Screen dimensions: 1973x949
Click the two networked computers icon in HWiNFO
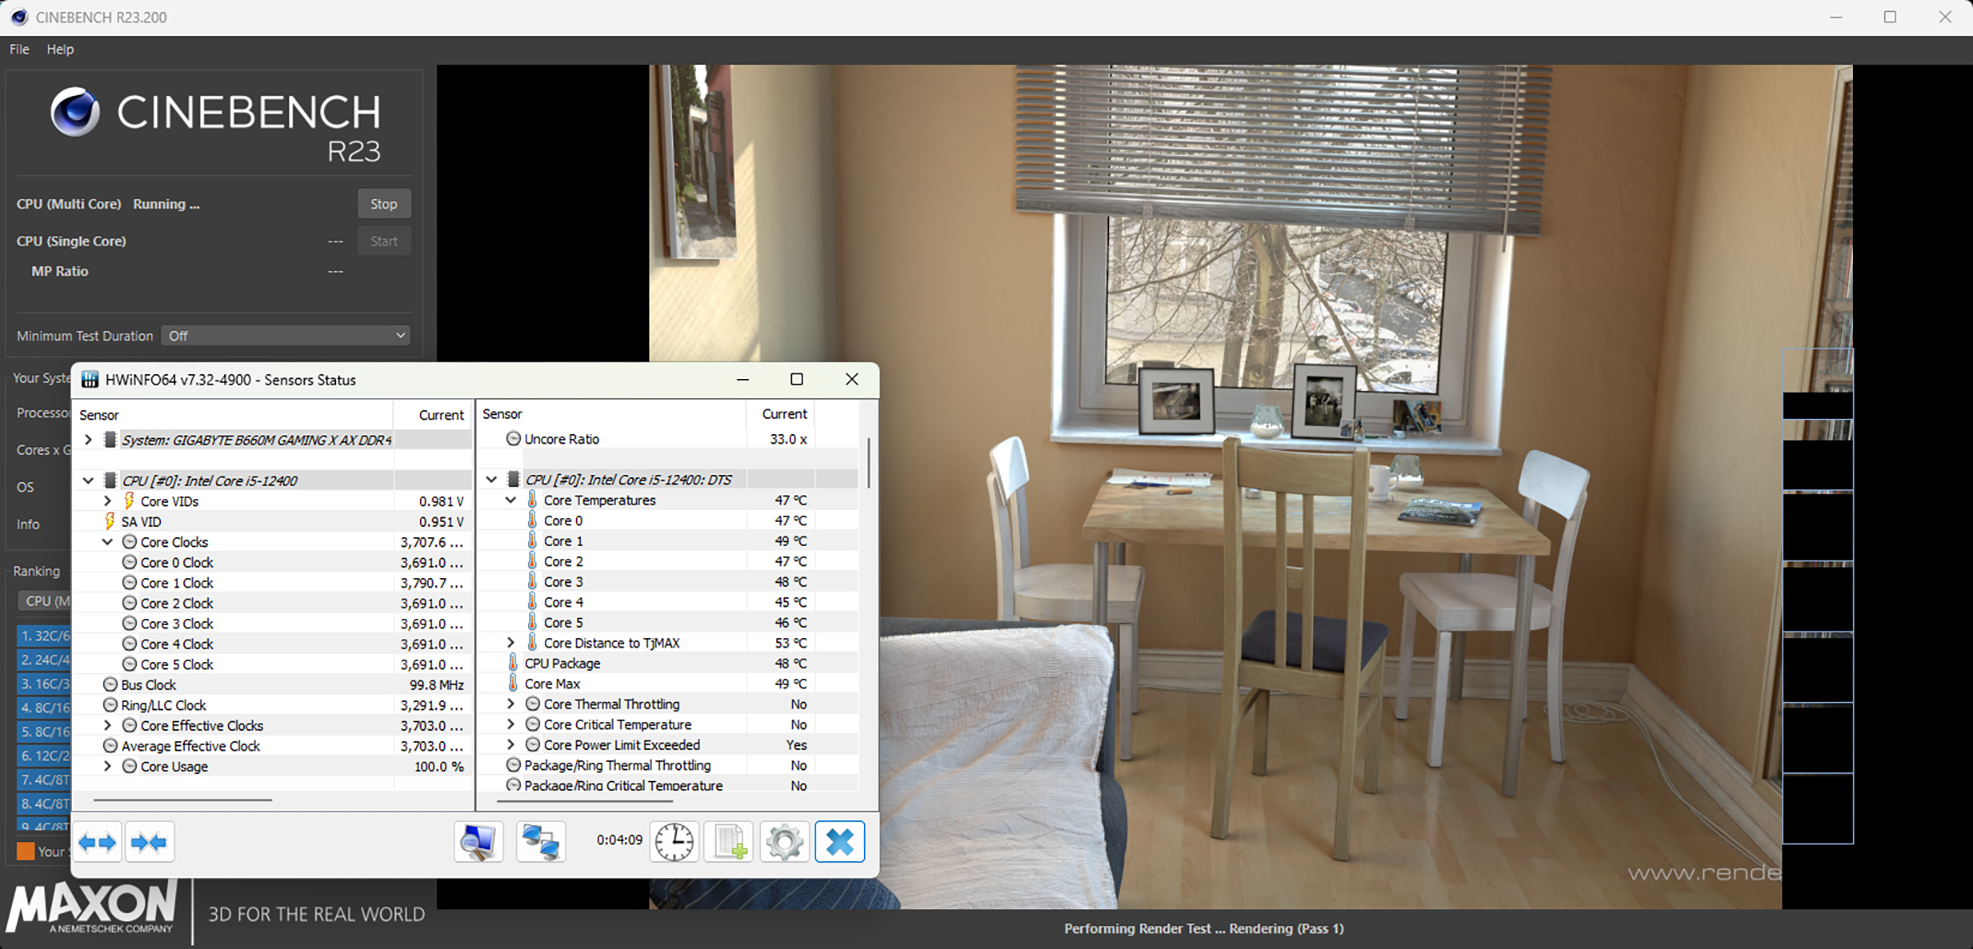541,842
